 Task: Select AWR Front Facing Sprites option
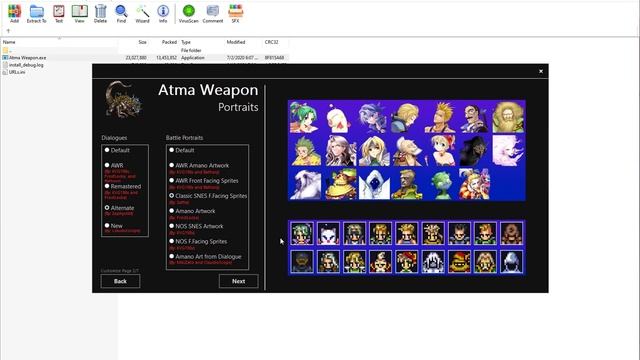coord(172,180)
